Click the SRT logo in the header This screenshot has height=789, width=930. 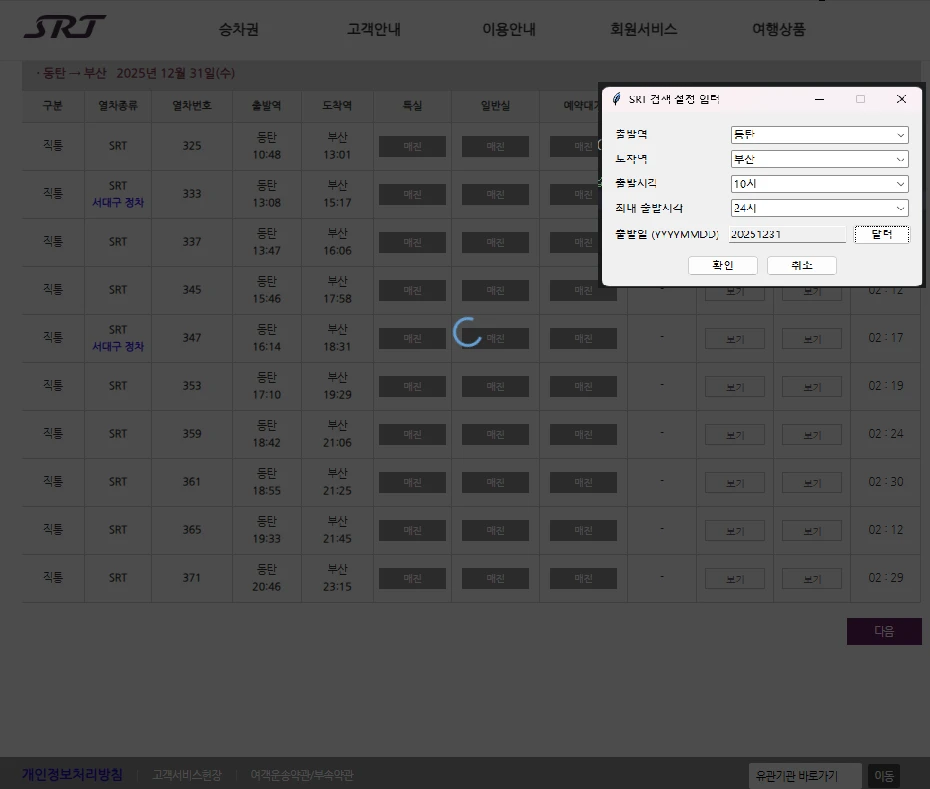tap(65, 27)
